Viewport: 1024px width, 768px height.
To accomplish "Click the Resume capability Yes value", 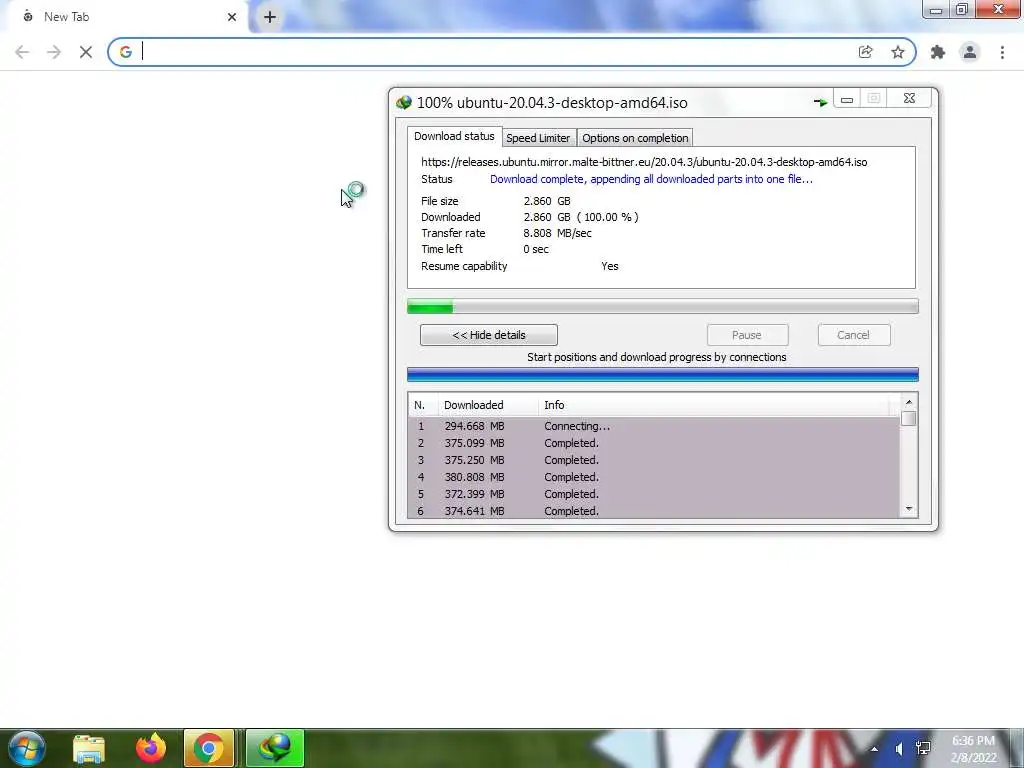I will point(609,266).
